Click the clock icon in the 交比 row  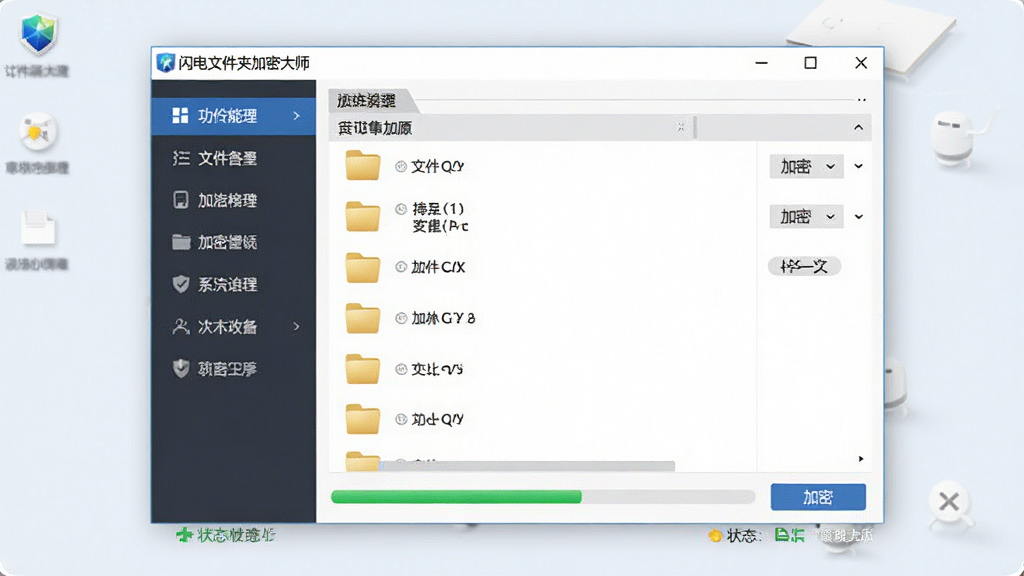click(x=401, y=370)
